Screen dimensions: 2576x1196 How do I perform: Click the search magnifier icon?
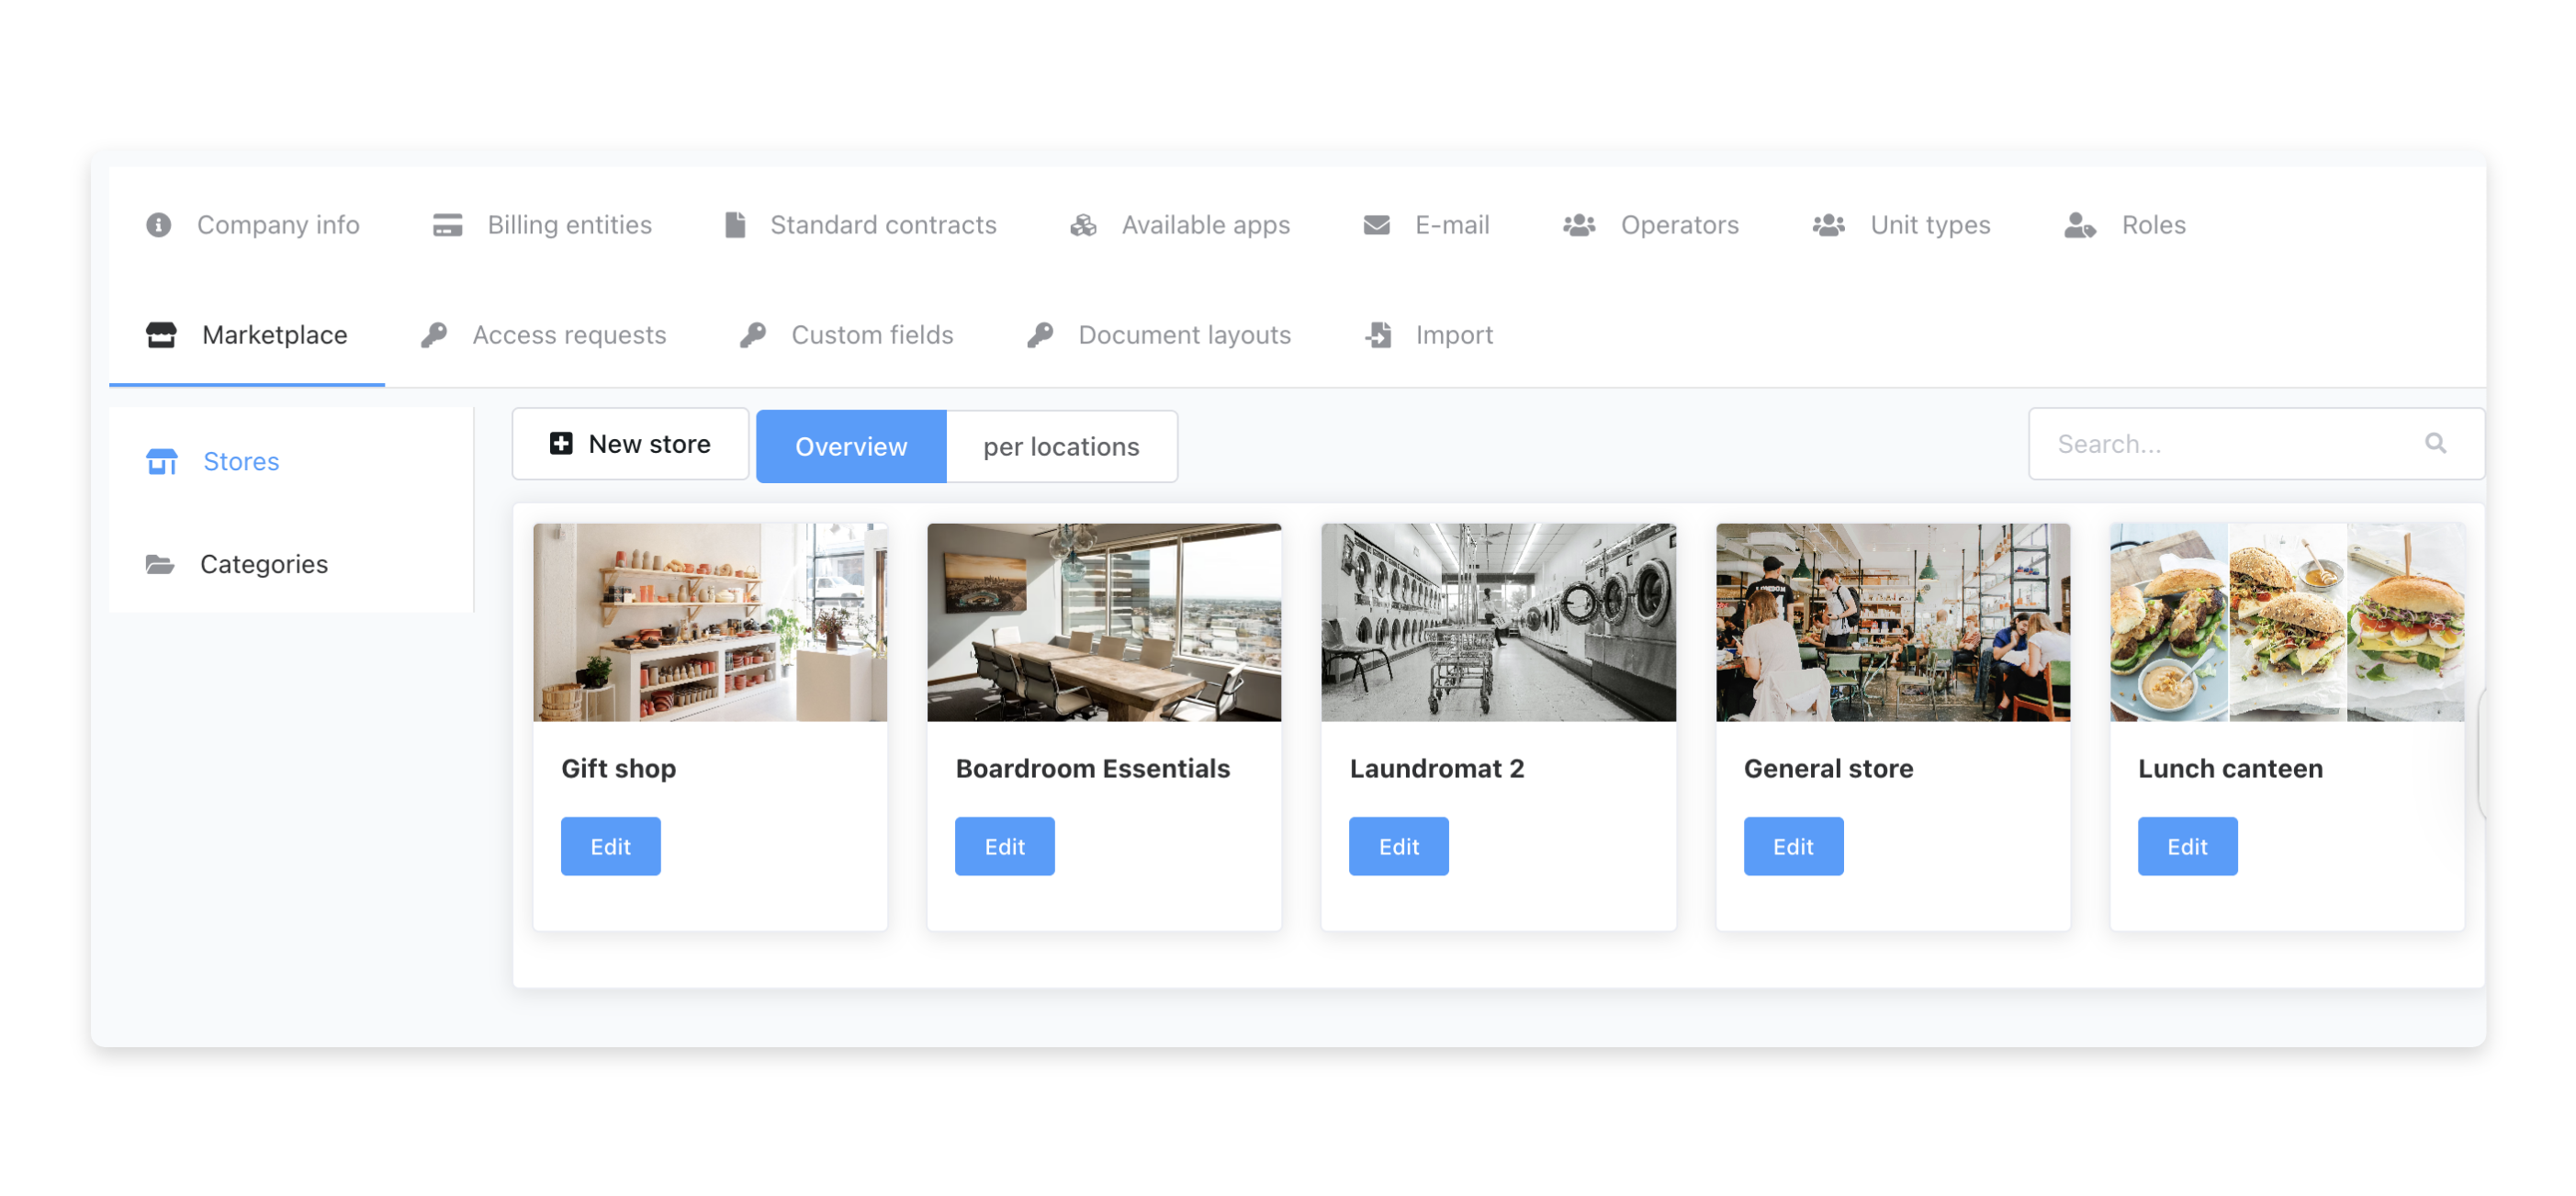tap(2435, 443)
